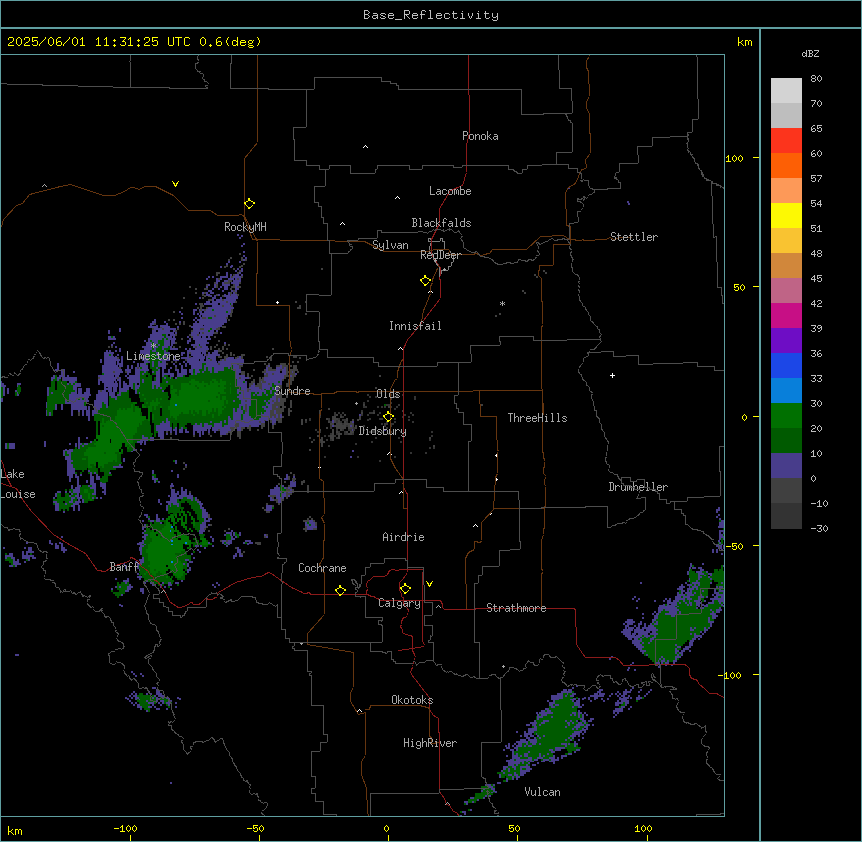Click the bright green legend swatch between 30 and 20
This screenshot has width=862, height=842.
[x=786, y=416]
